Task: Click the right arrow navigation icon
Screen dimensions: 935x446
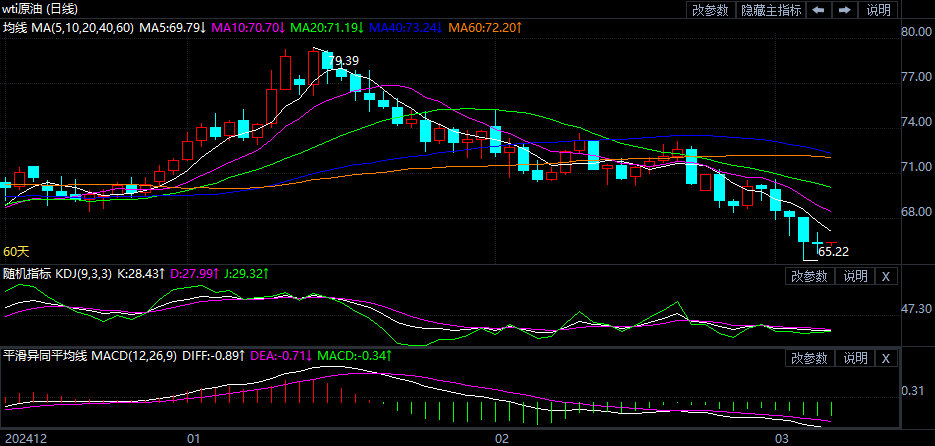Action: tap(844, 10)
